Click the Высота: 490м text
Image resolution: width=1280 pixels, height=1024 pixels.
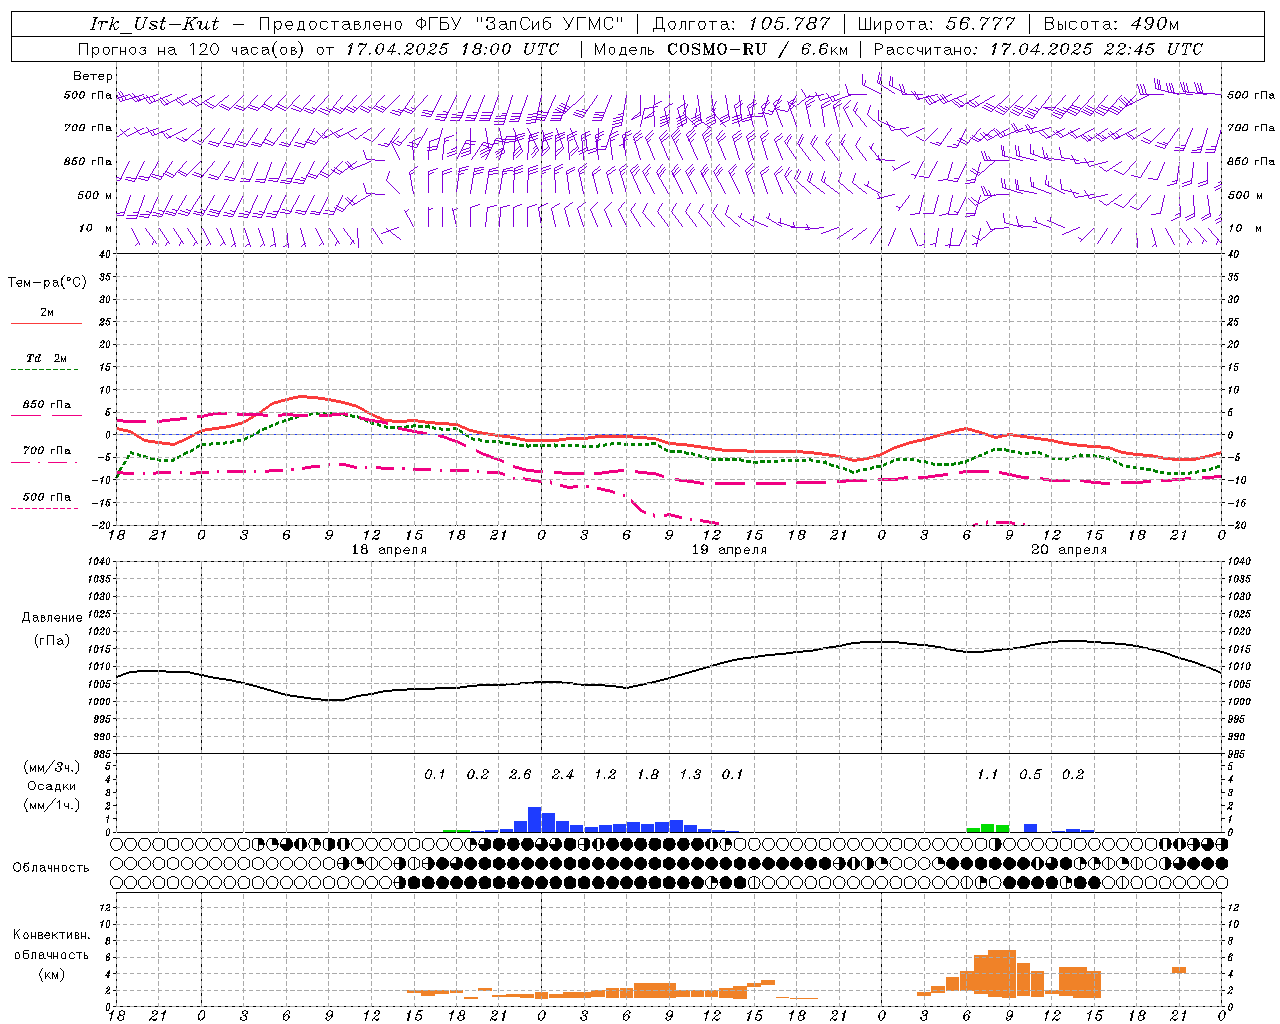point(1111,24)
